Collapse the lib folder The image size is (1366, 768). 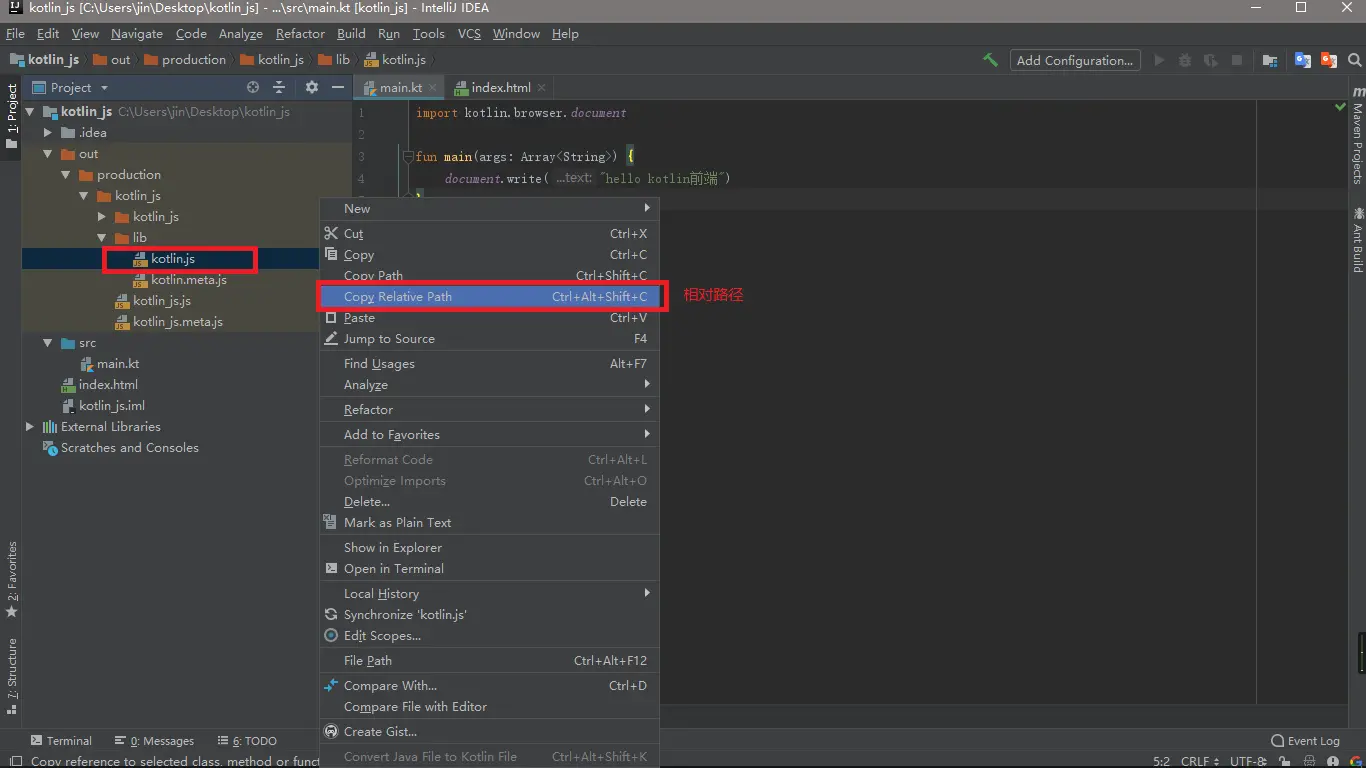(x=102, y=238)
